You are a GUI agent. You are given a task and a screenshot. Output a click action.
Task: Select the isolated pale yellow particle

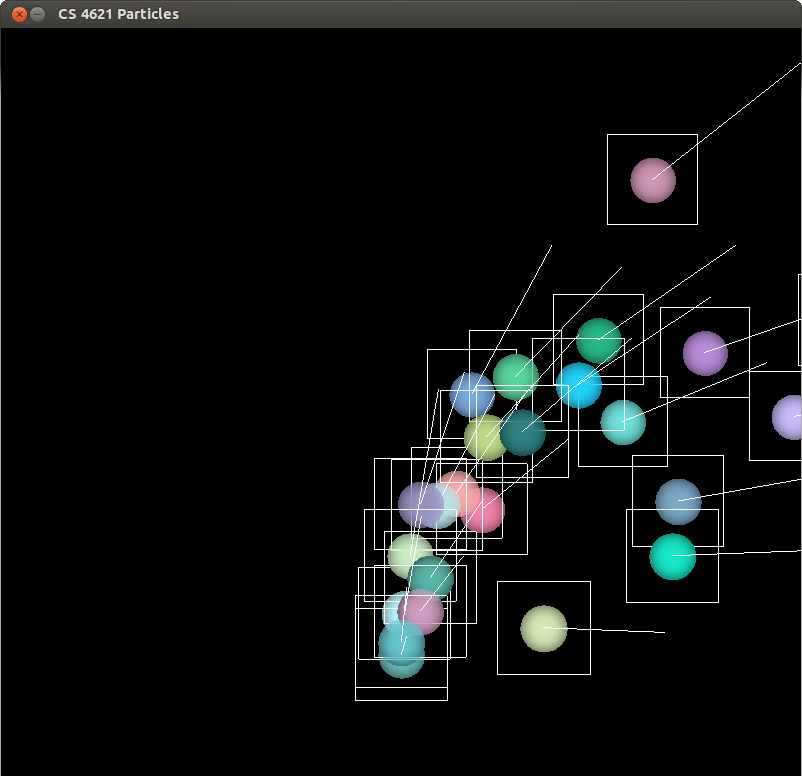[x=544, y=628]
